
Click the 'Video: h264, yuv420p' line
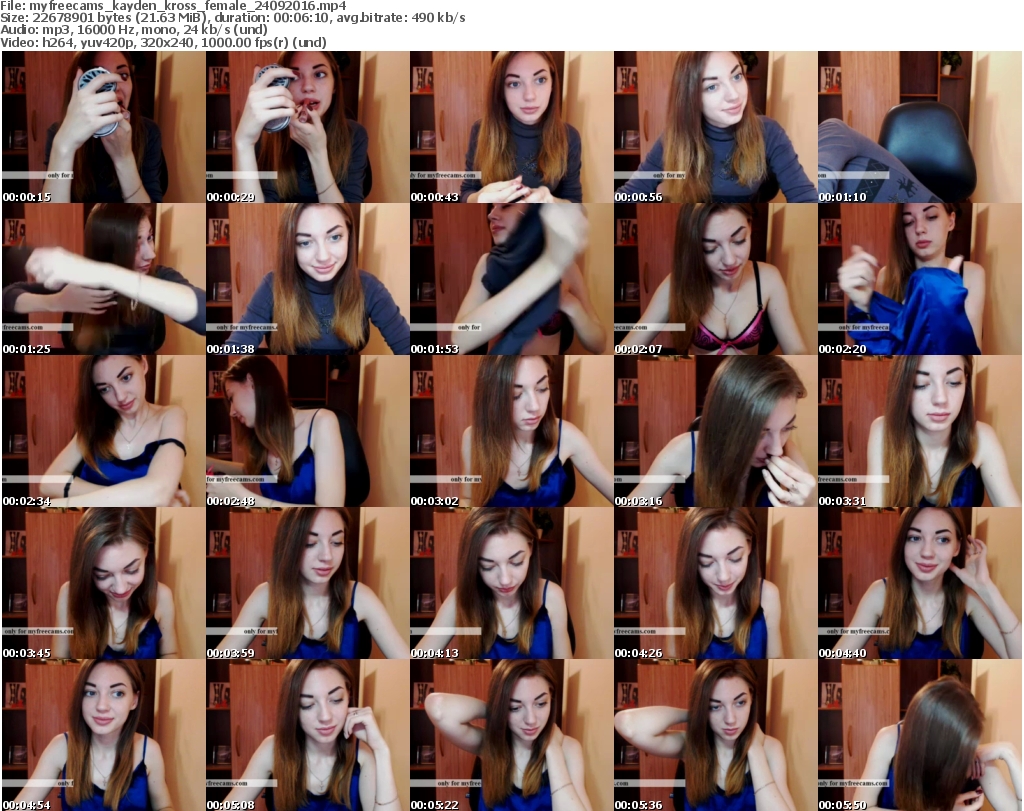coord(163,42)
